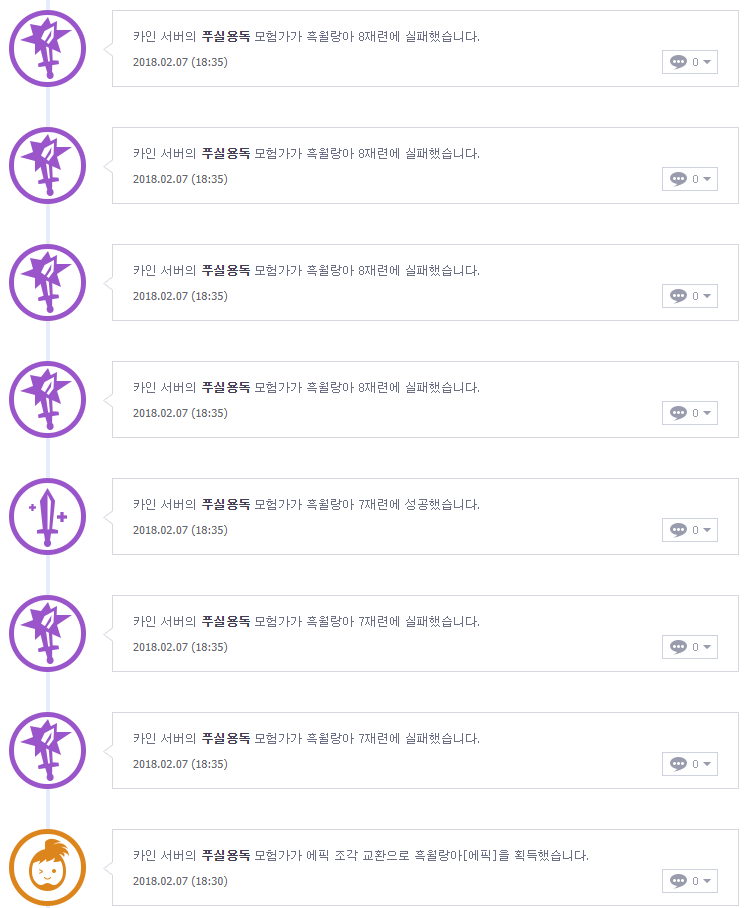Click the orange character avatar icon
Viewport: 744px width, 908px height.
pos(47,867)
